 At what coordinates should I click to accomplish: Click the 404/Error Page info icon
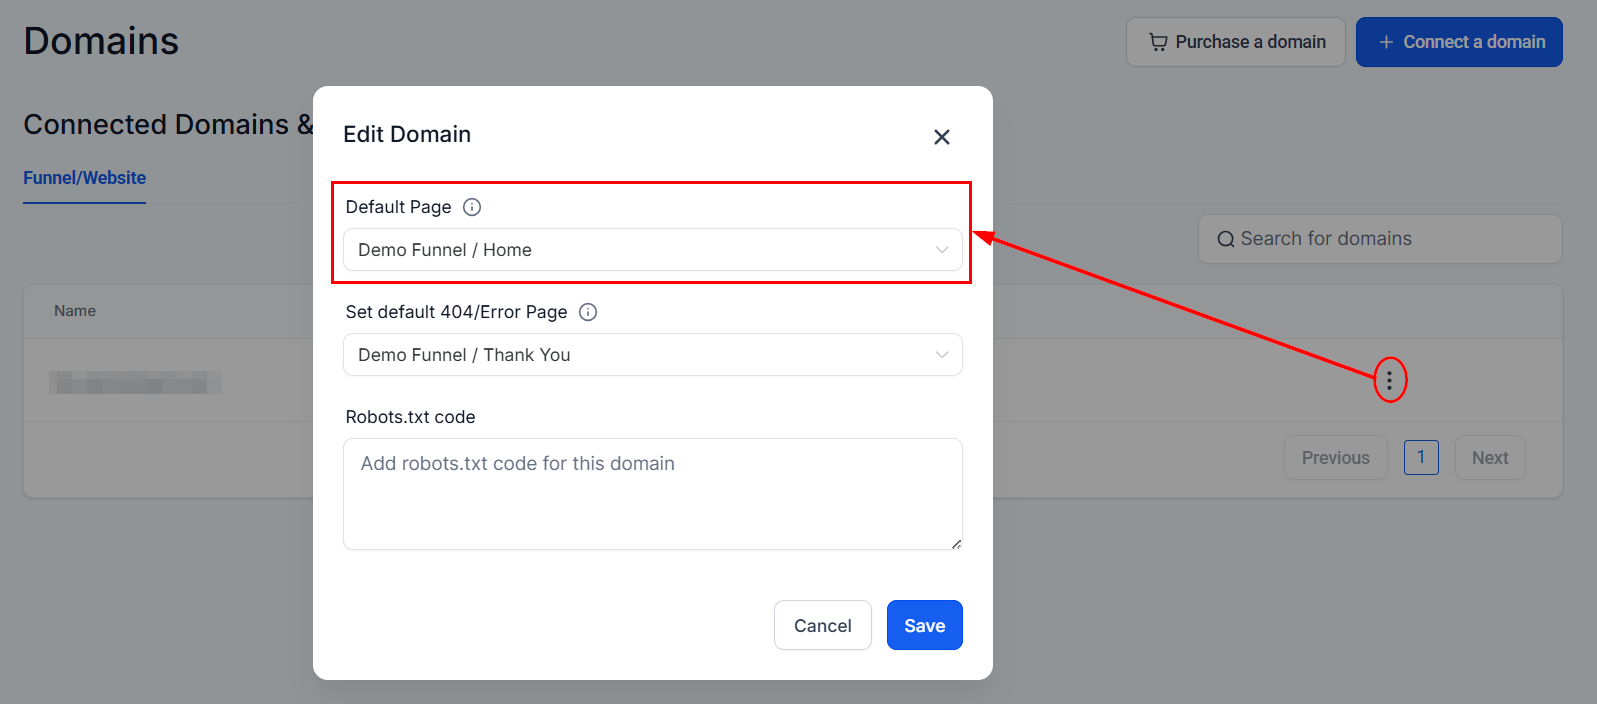click(x=588, y=312)
